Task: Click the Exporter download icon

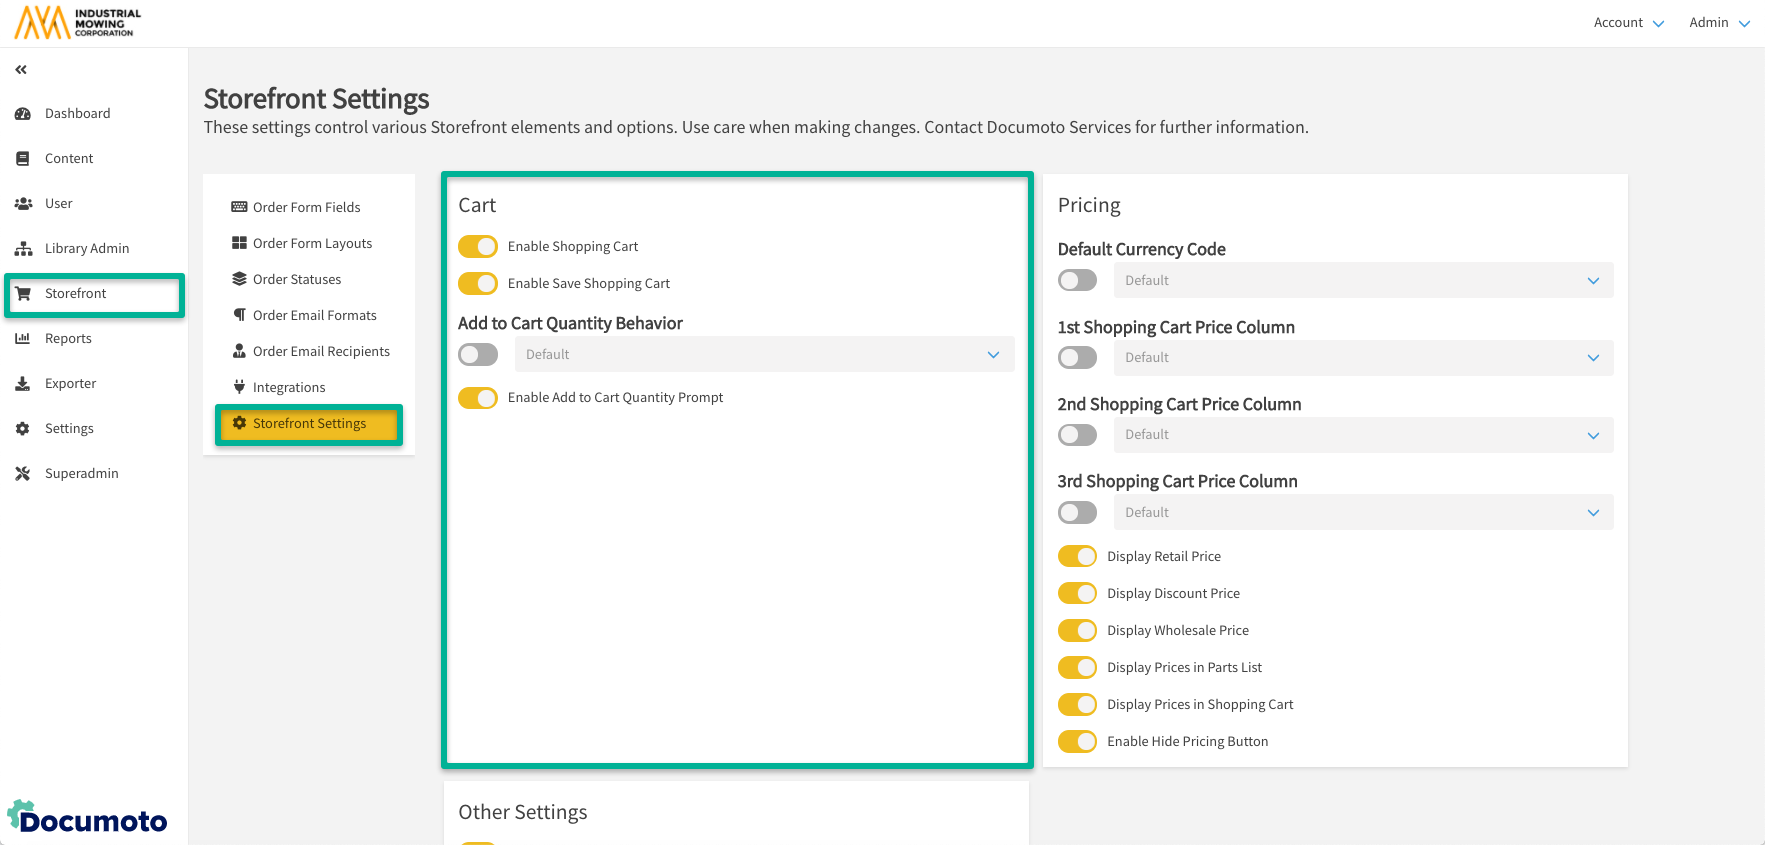Action: (23, 384)
